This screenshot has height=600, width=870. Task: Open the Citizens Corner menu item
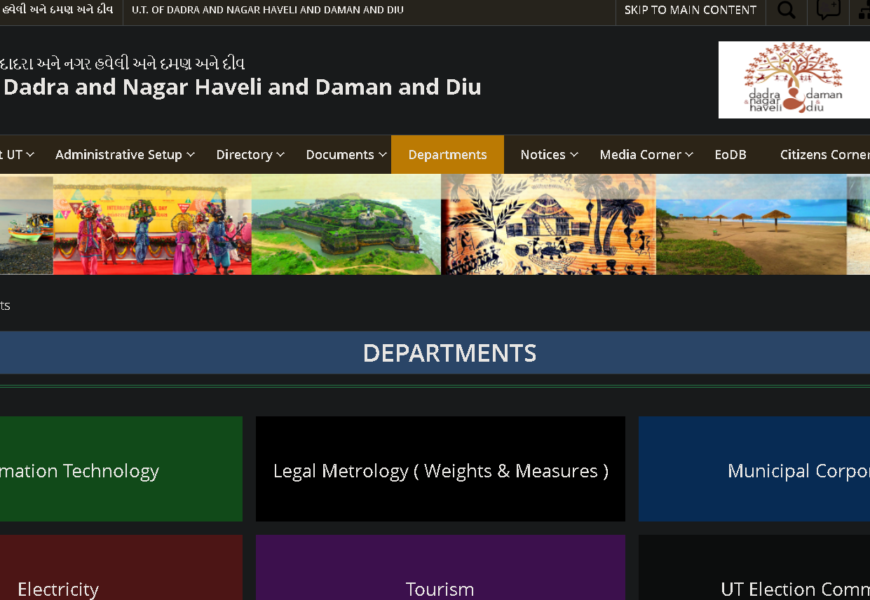pos(825,155)
